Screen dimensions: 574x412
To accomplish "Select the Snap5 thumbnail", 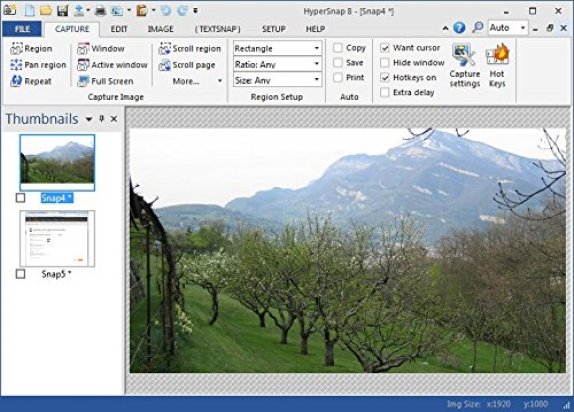I will 57,238.
